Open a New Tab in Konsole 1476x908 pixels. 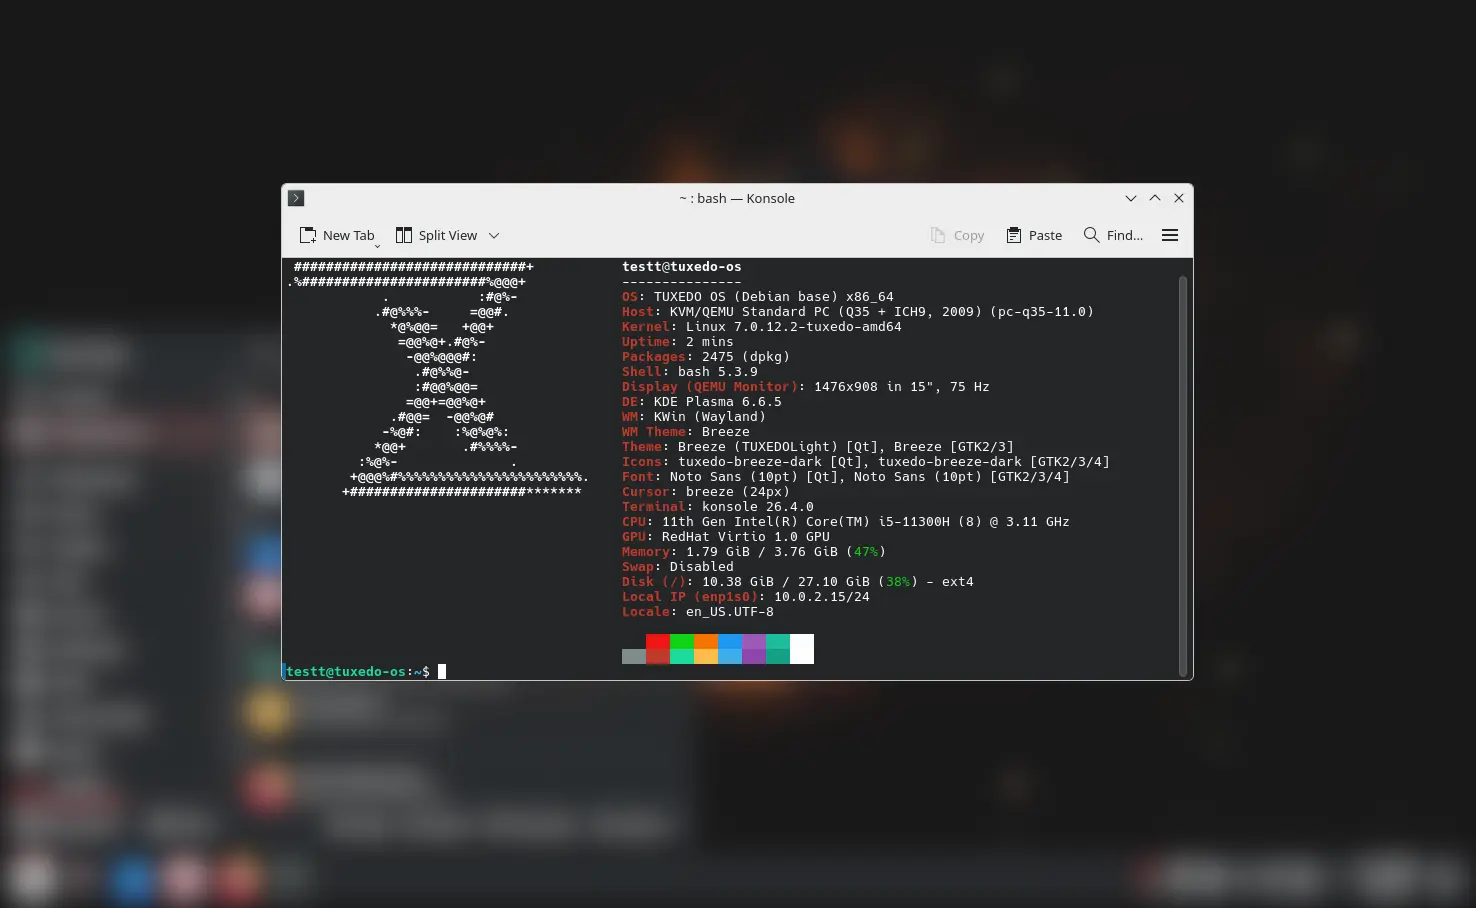coord(337,235)
